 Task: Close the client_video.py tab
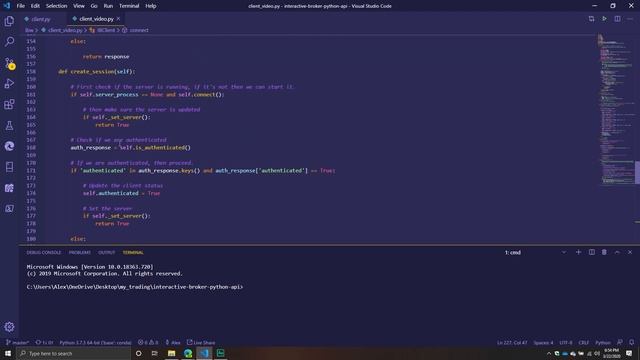click(x=118, y=19)
